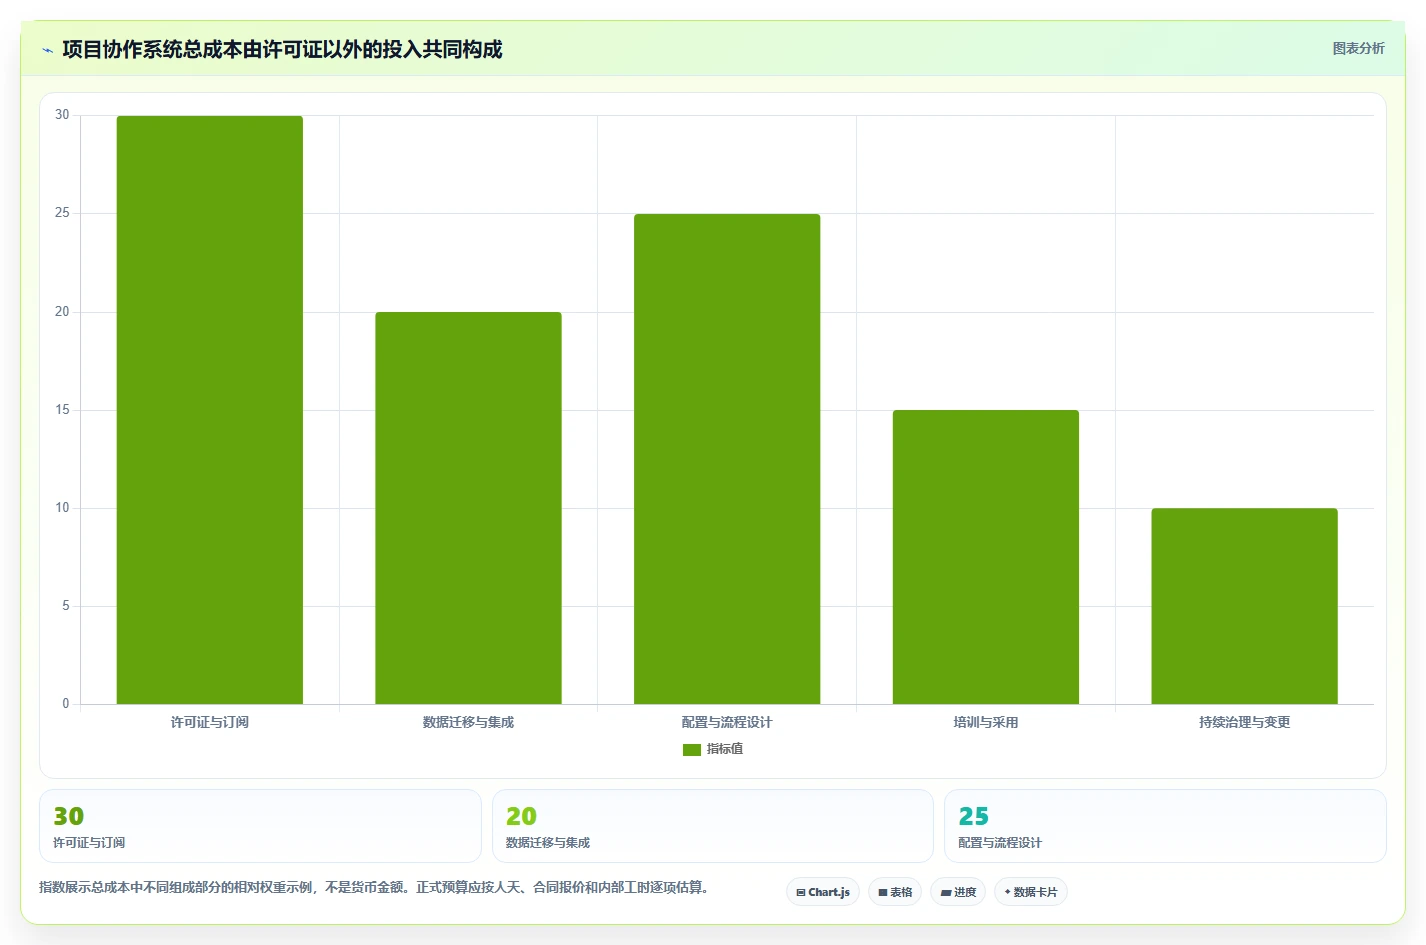Toggle the 指标值 legend color swatch

692,749
